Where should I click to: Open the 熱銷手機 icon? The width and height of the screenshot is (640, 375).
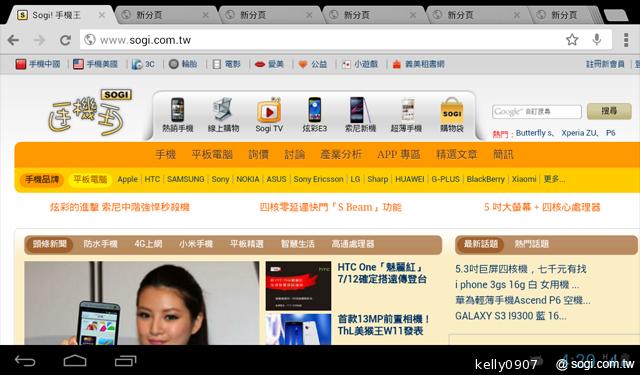[x=178, y=115]
